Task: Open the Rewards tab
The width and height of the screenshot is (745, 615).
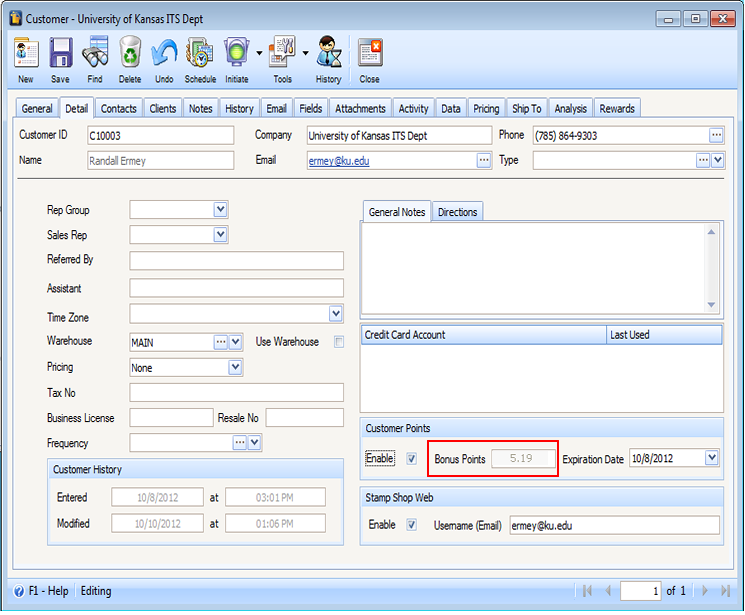Action: click(617, 108)
